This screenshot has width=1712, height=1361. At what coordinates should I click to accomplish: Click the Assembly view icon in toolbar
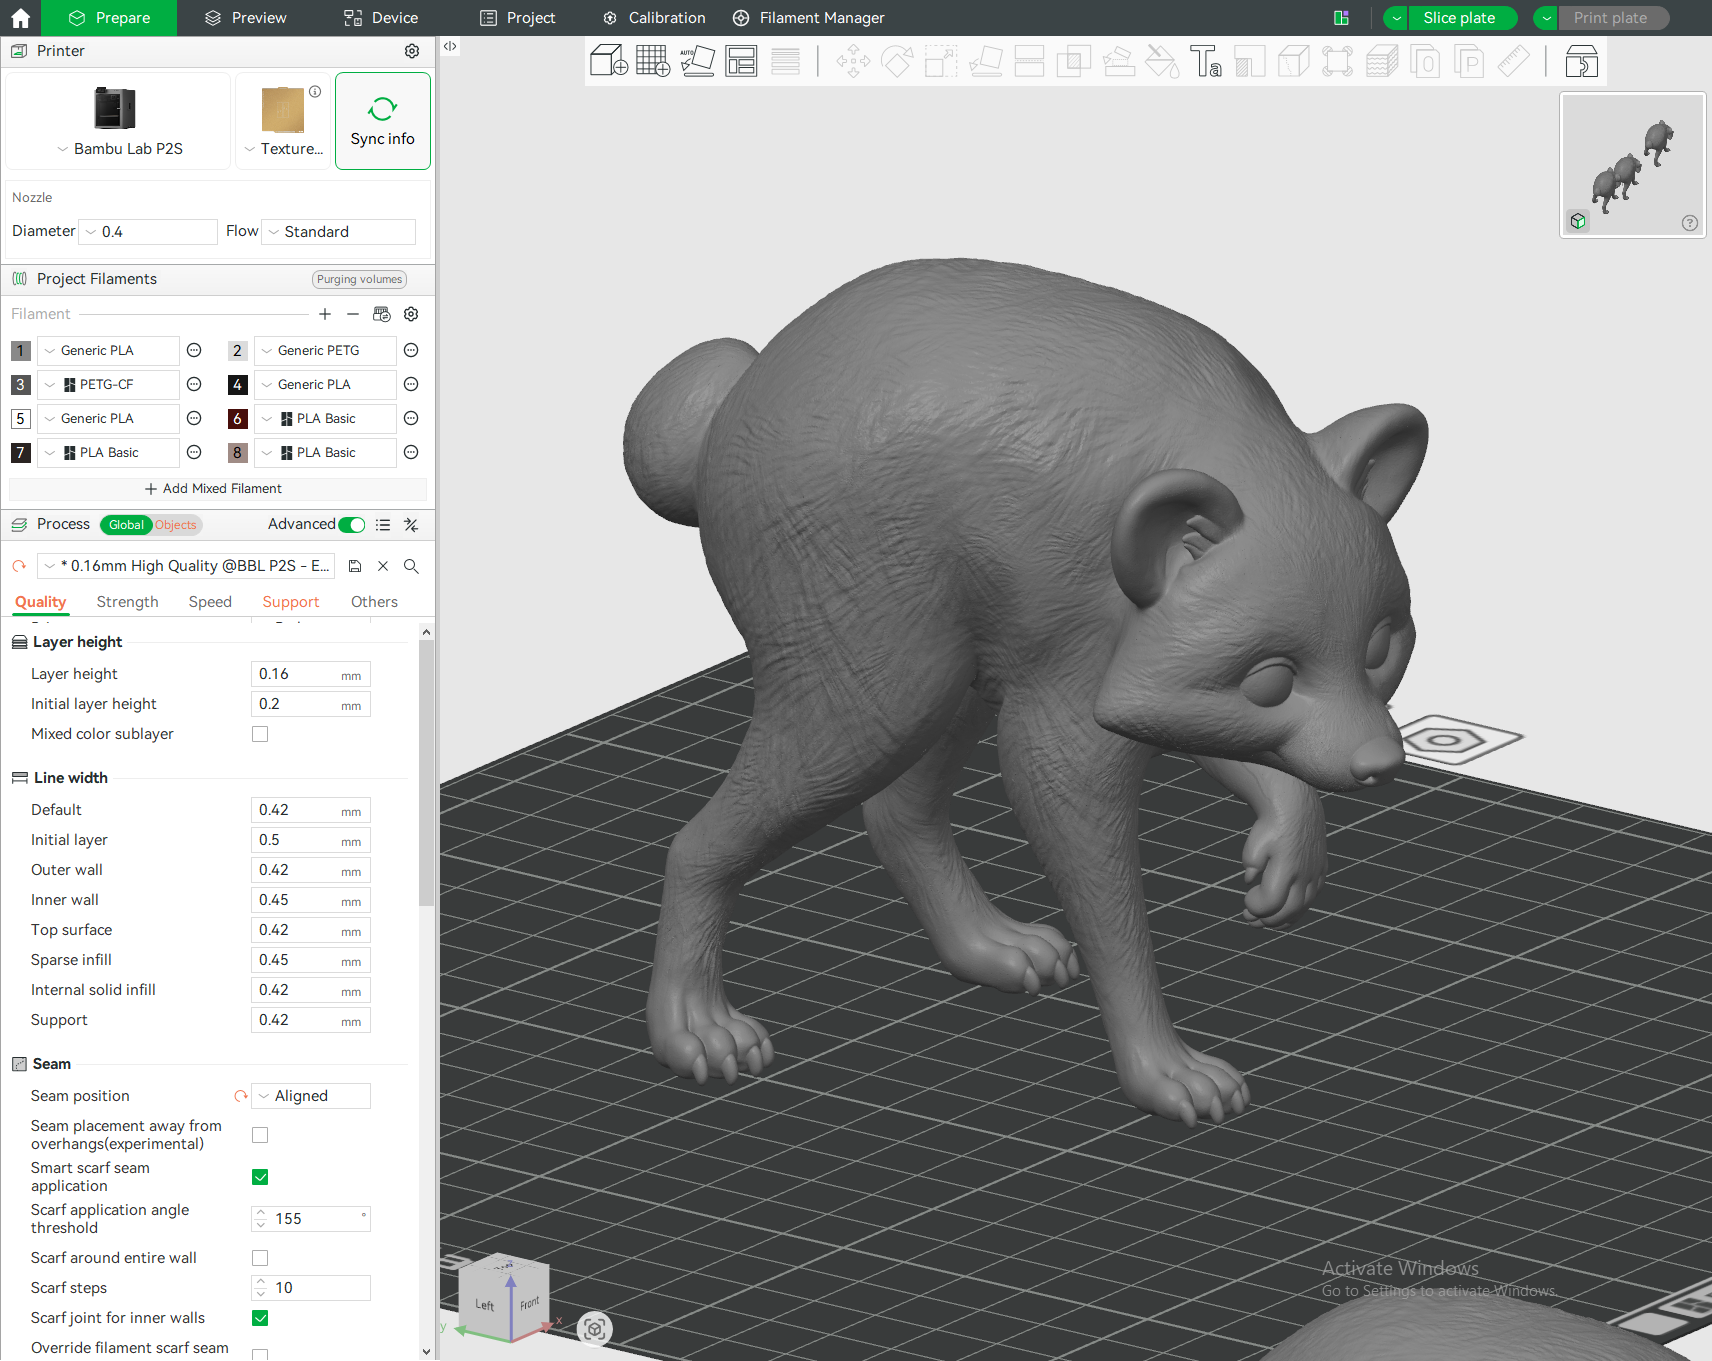pyautogui.click(x=1581, y=61)
